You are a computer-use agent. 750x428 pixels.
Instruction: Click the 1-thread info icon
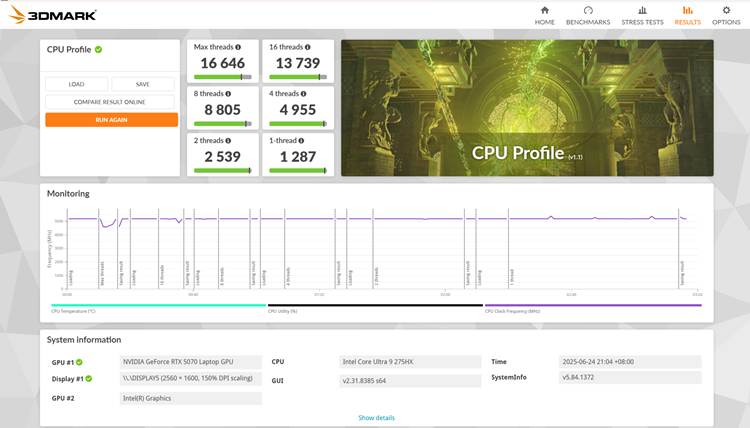[301, 141]
